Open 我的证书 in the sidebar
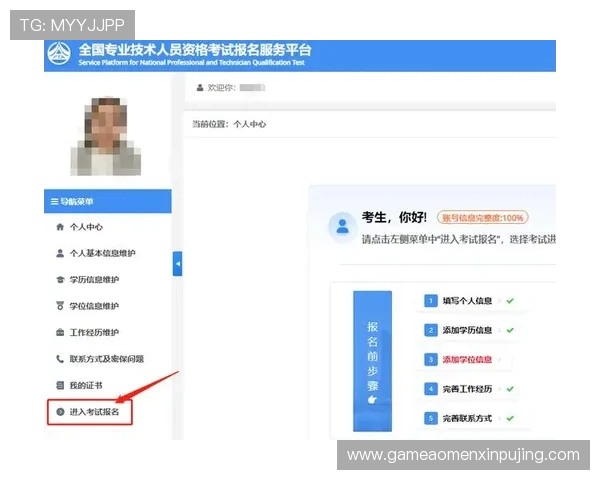Image resolution: width=600 pixels, height=480 pixels. 86,385
